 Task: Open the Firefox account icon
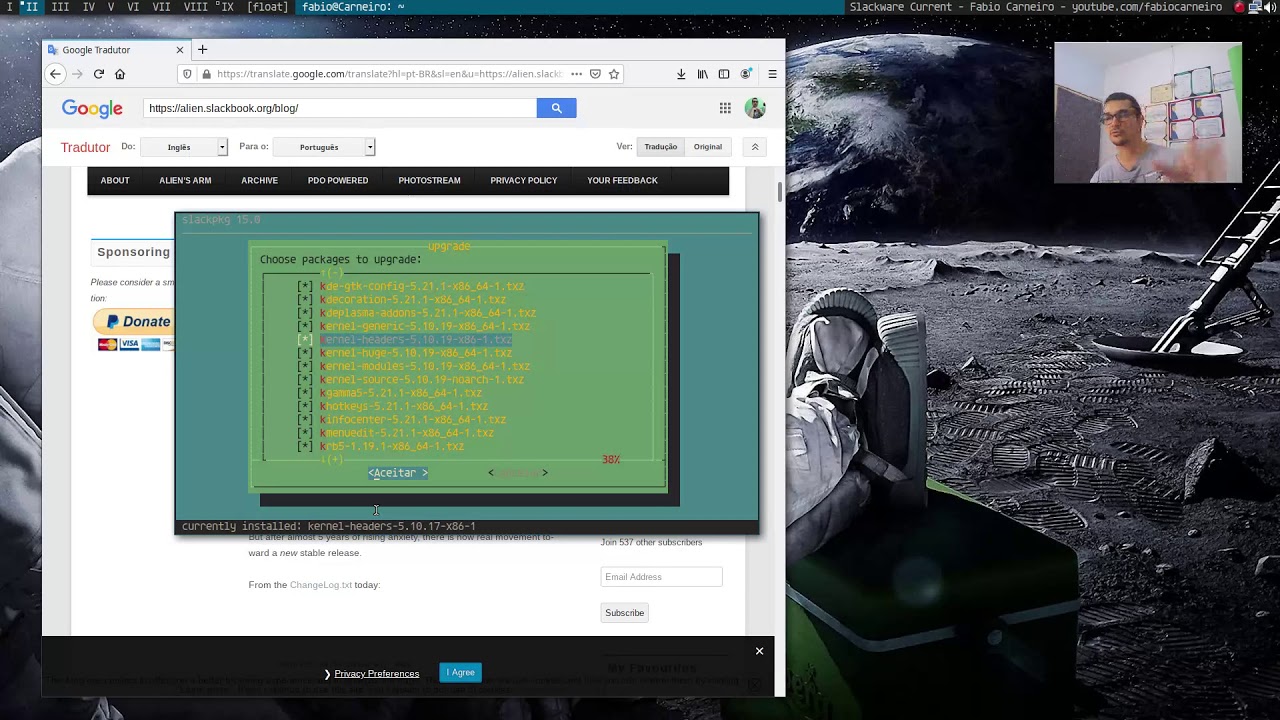(746, 74)
